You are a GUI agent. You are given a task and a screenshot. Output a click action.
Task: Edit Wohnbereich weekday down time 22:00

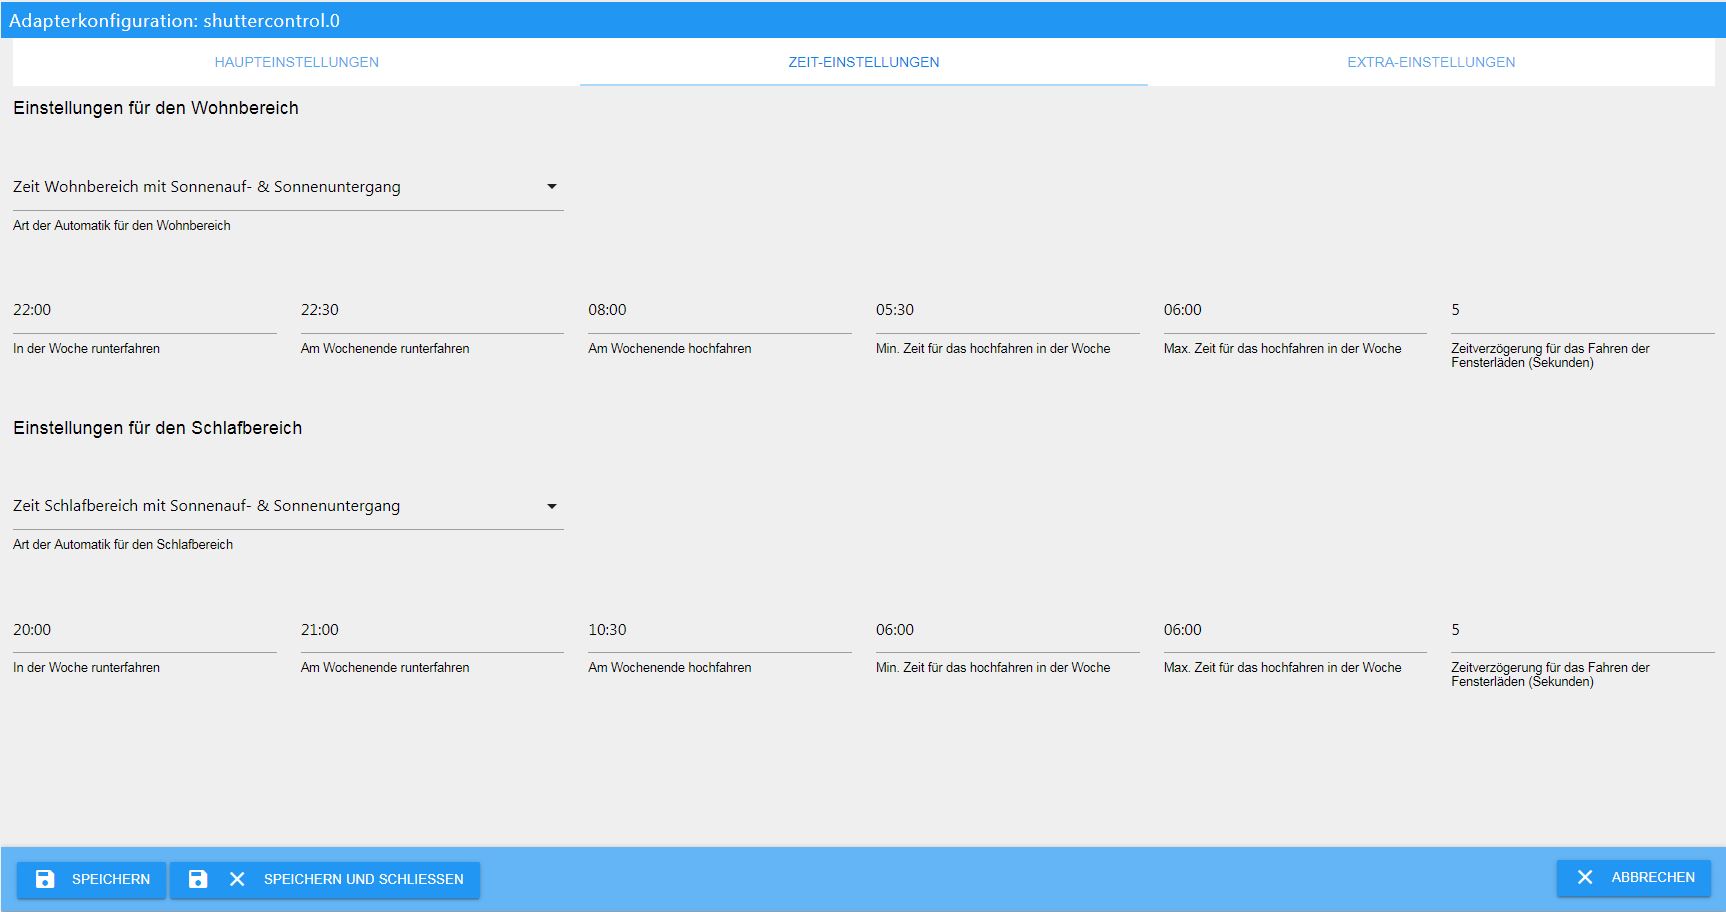click(x=145, y=311)
